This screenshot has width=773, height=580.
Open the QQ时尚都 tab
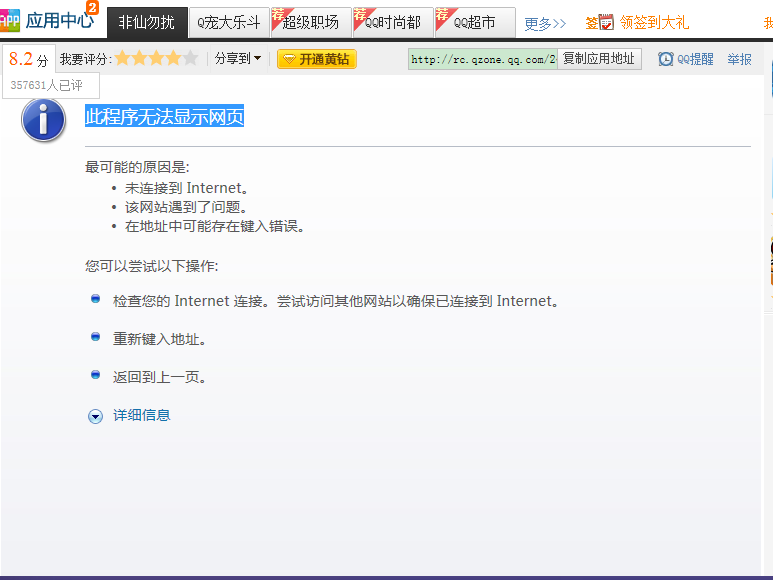tap(393, 22)
